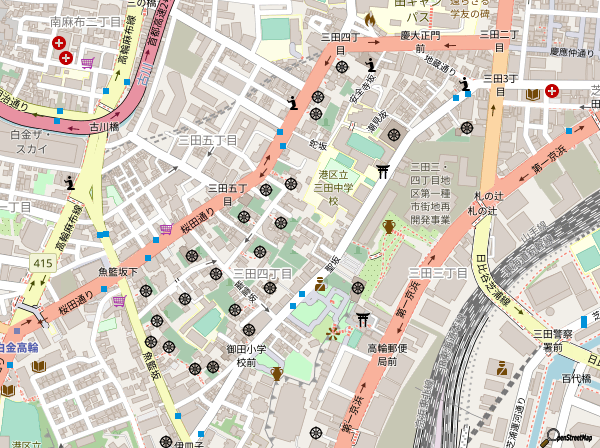Select the 古川橋 bridge label
The width and height of the screenshot is (600, 448).
pyautogui.click(x=103, y=127)
